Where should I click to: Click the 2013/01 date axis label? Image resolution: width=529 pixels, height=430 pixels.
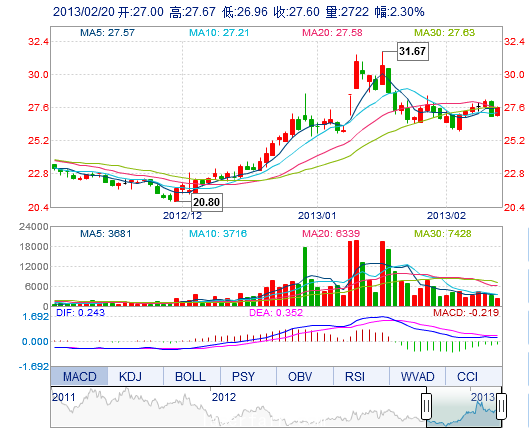tap(317, 216)
